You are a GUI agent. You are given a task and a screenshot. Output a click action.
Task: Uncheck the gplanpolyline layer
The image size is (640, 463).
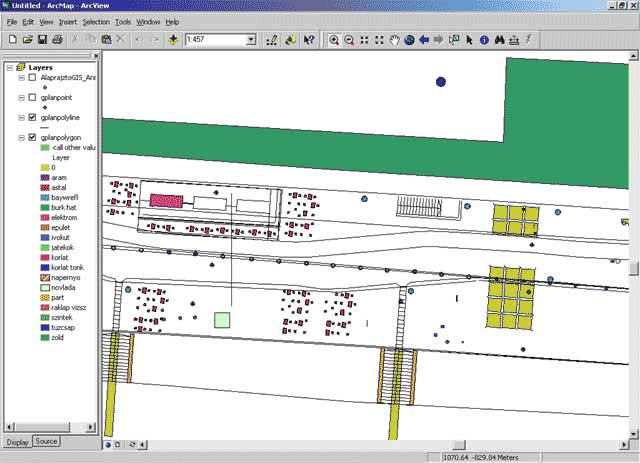(33, 117)
